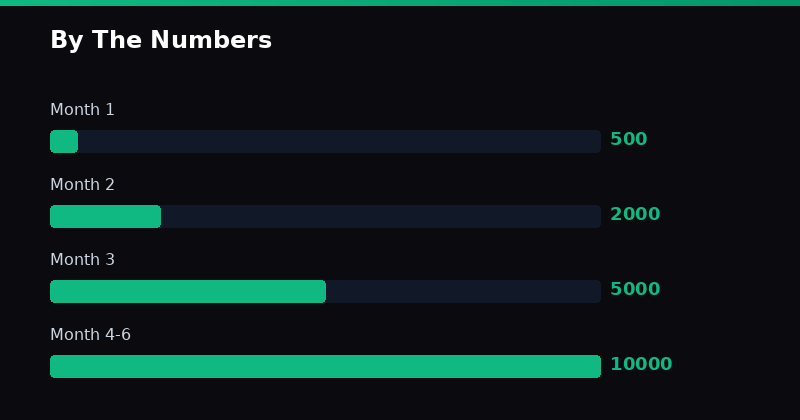Select the "Month 1" label

82,110
